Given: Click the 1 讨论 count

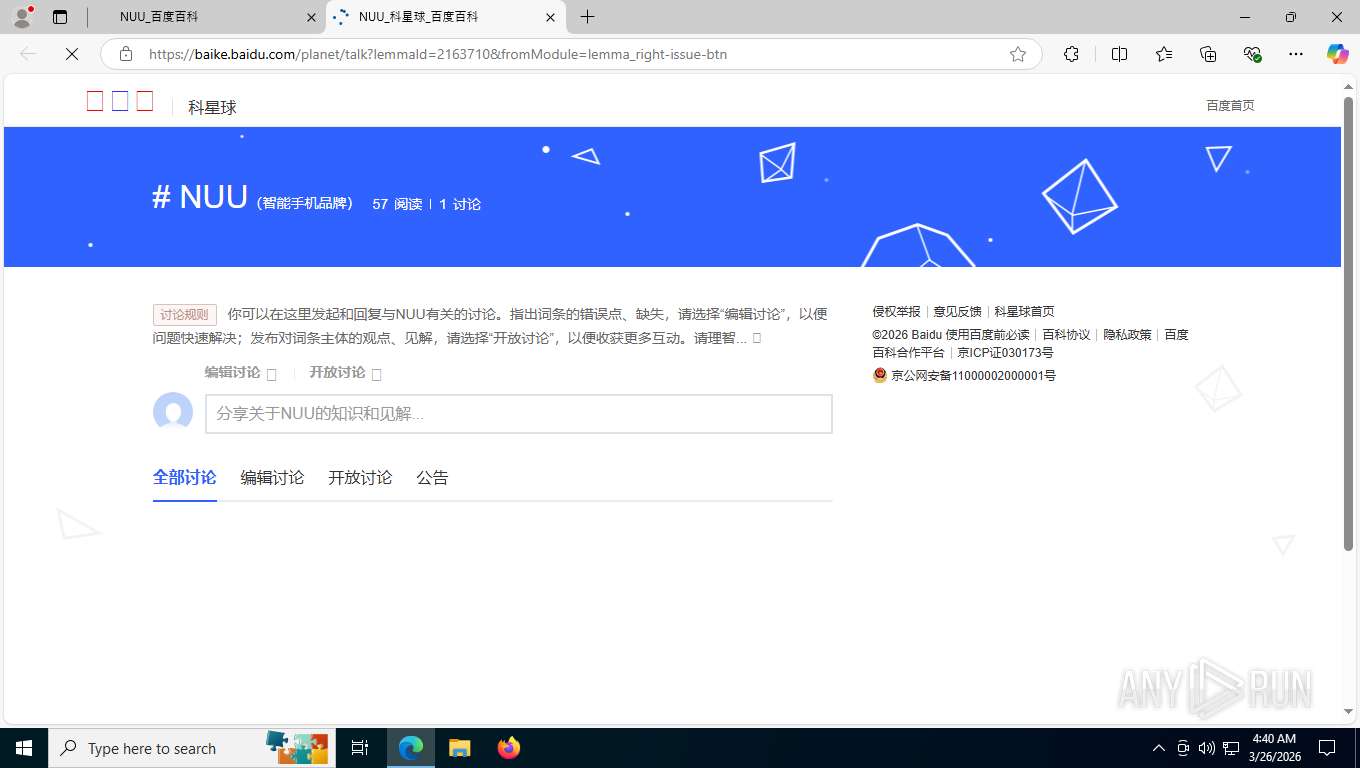Looking at the screenshot, I should pos(460,204).
